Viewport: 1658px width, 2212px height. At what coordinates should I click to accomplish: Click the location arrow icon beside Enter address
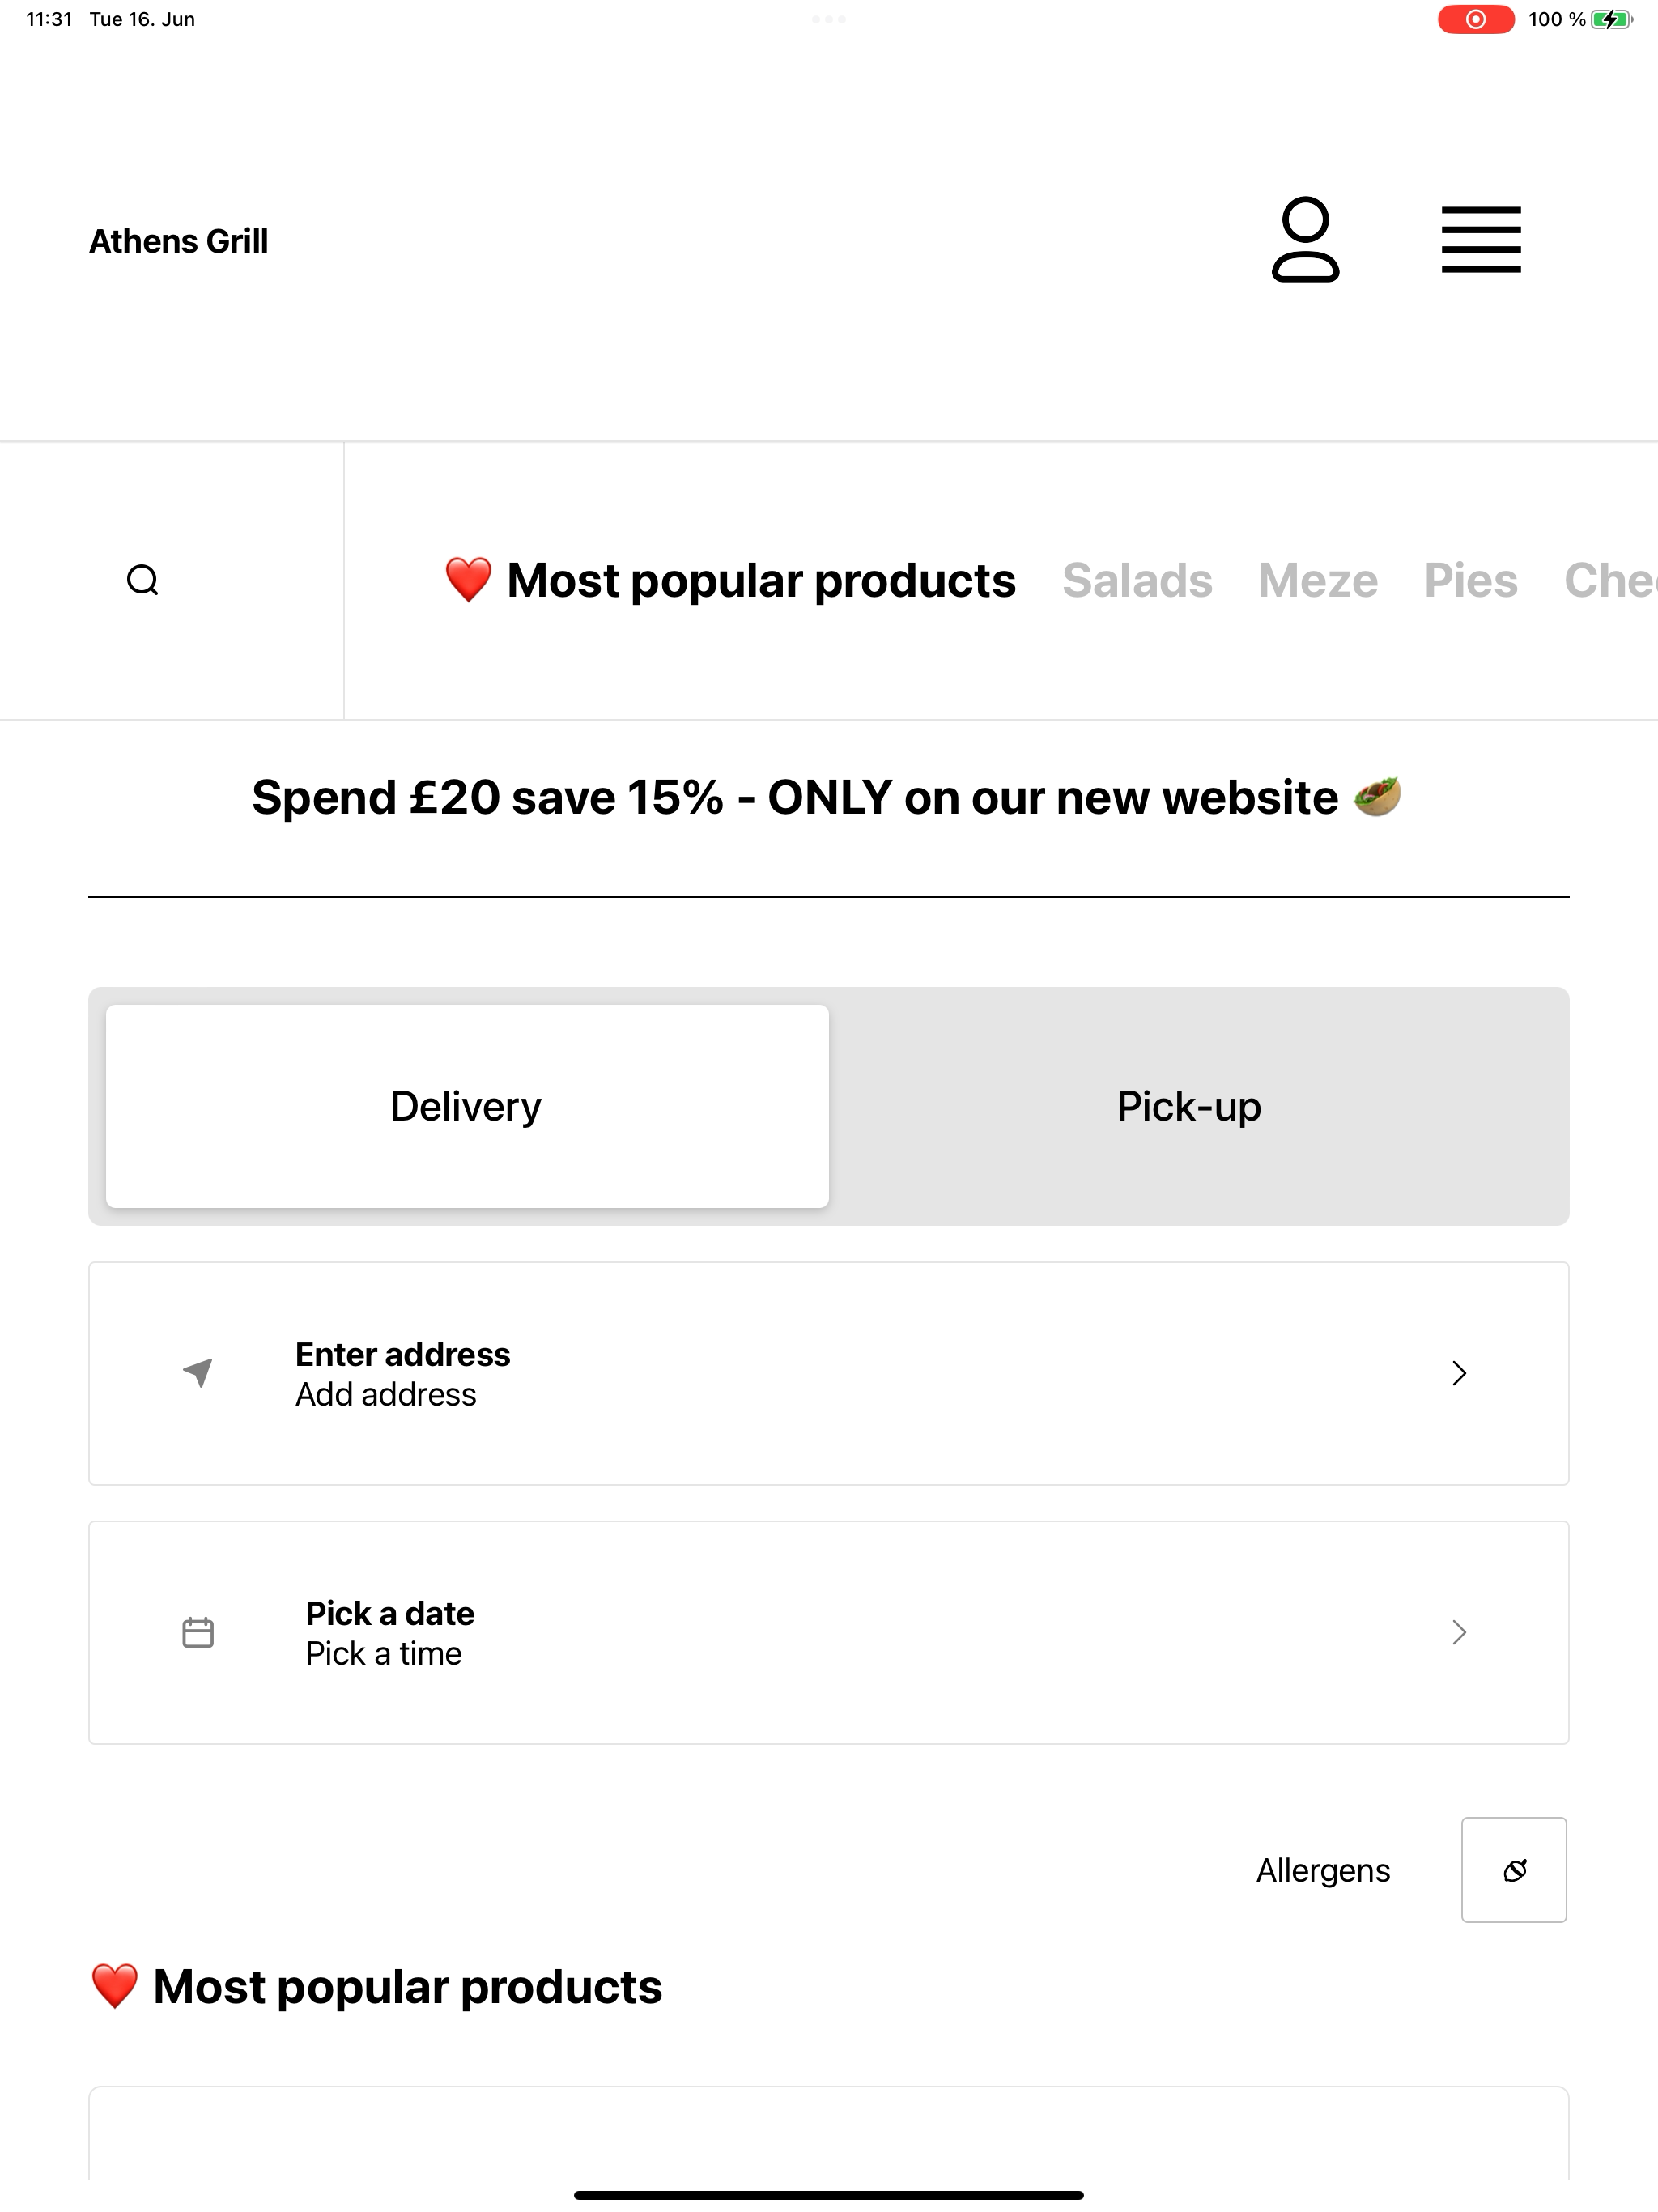[x=198, y=1373]
